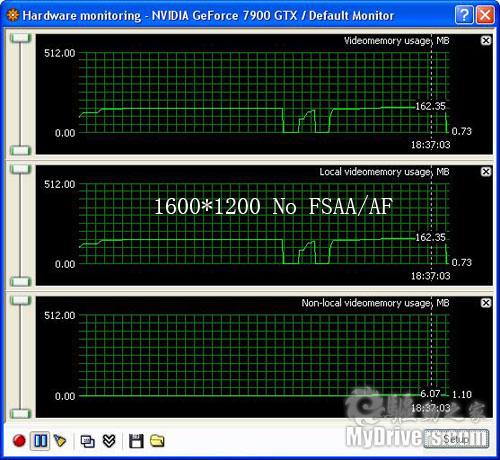Click bottom slider handle beside Non-local videomemory graph

[20, 414]
